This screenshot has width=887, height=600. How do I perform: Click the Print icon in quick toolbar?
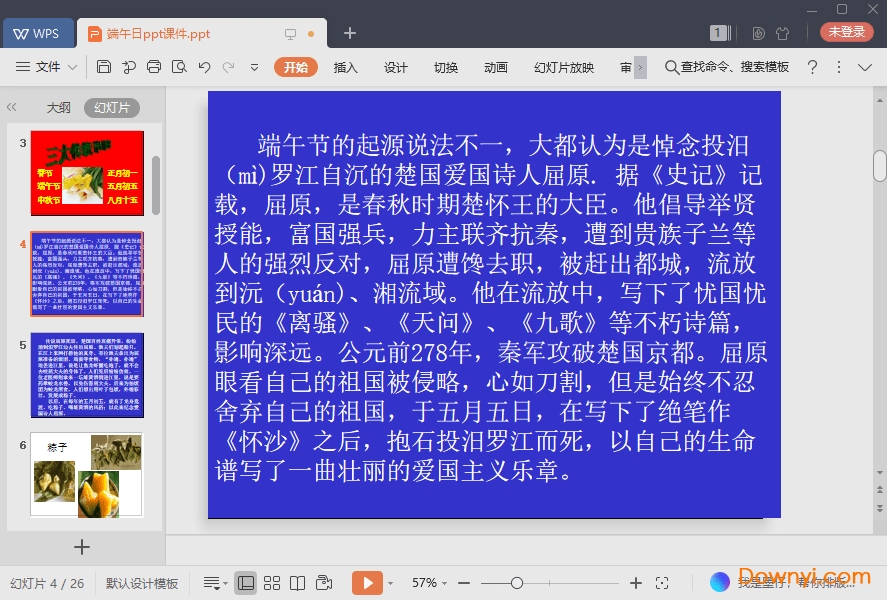154,67
